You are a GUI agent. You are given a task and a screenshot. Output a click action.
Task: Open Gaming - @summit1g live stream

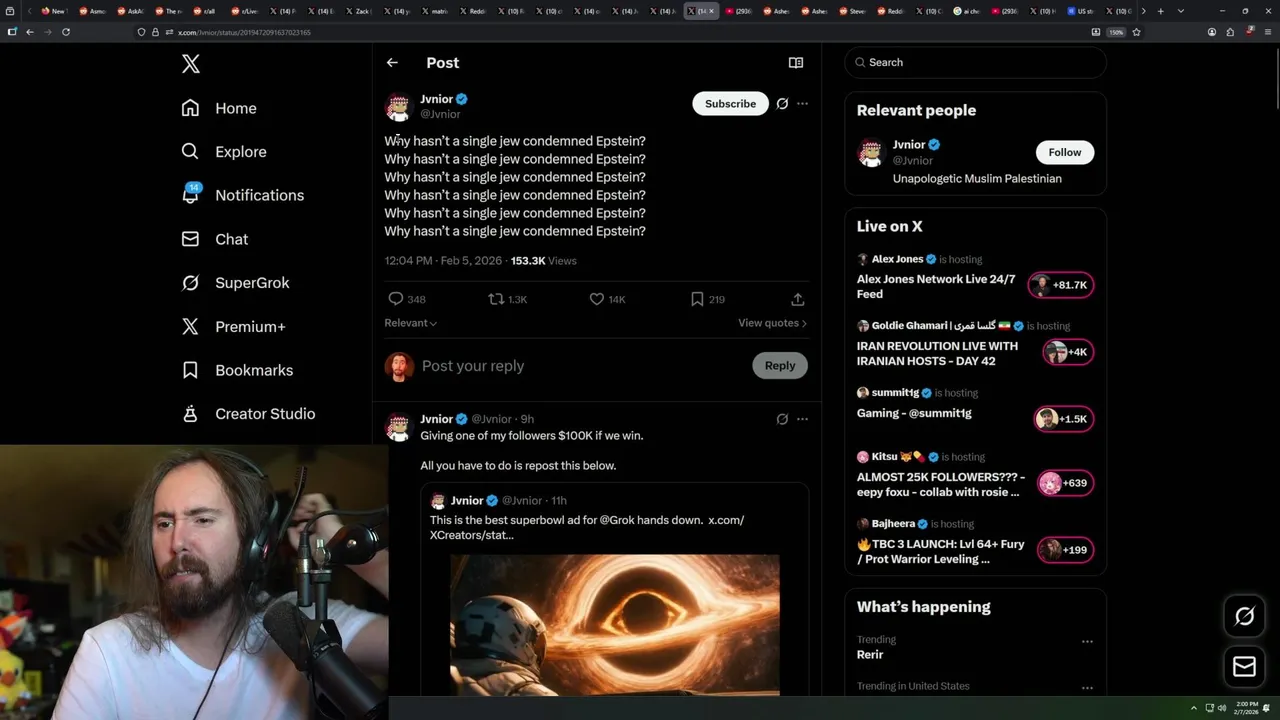click(914, 413)
